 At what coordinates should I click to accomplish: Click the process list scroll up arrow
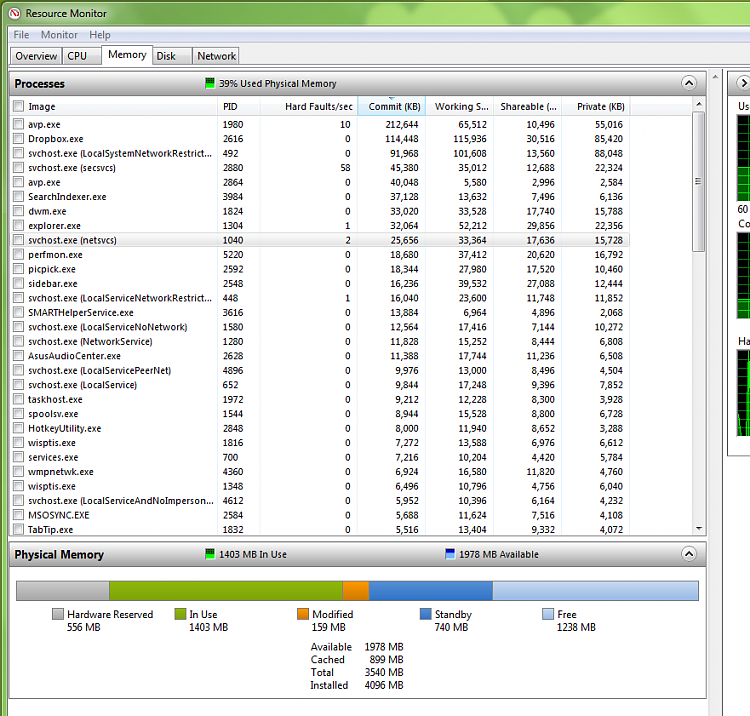699,104
